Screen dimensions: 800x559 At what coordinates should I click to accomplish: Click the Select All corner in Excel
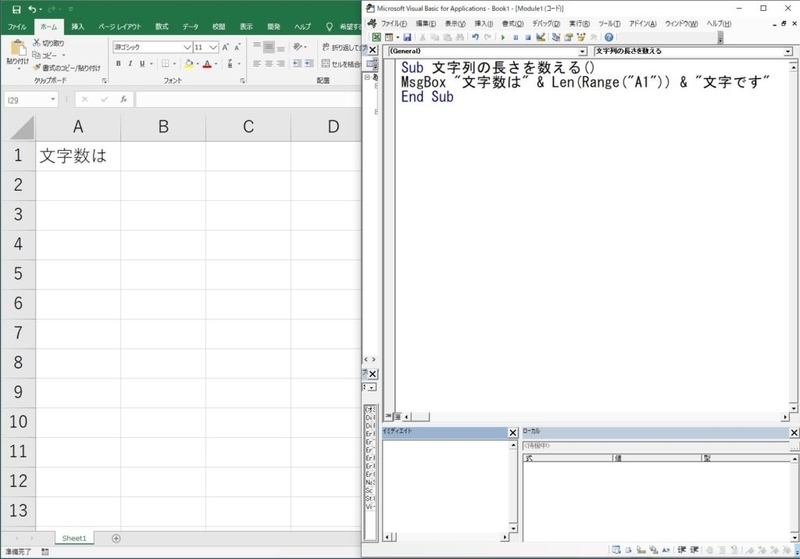click(22, 127)
